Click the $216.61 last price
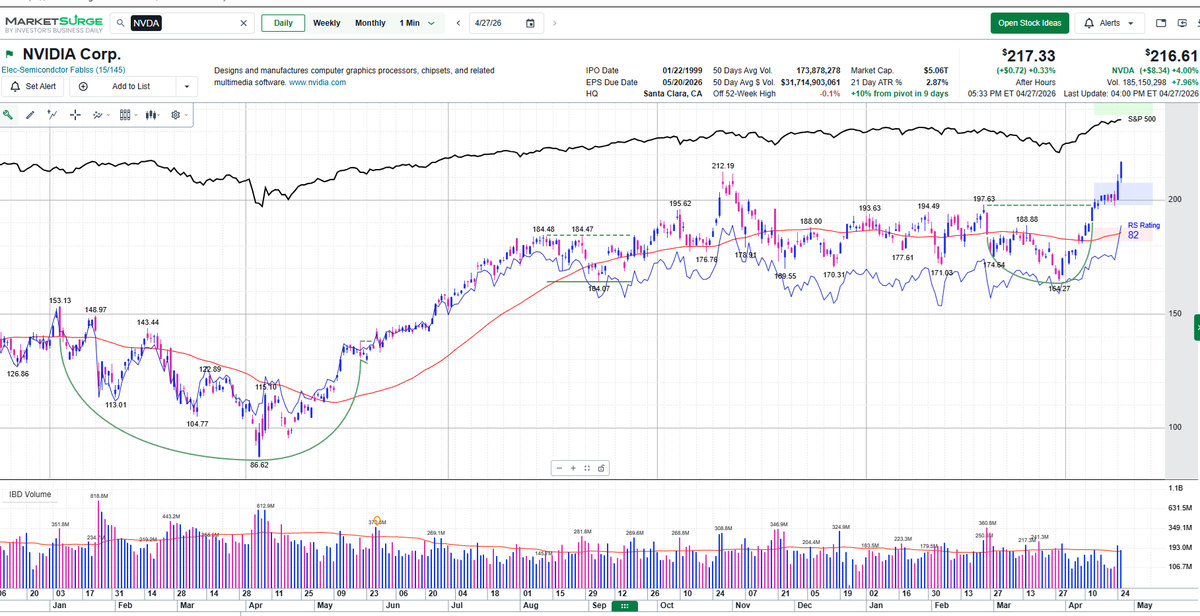Viewport: 1200px width, 616px height. [x=1171, y=55]
